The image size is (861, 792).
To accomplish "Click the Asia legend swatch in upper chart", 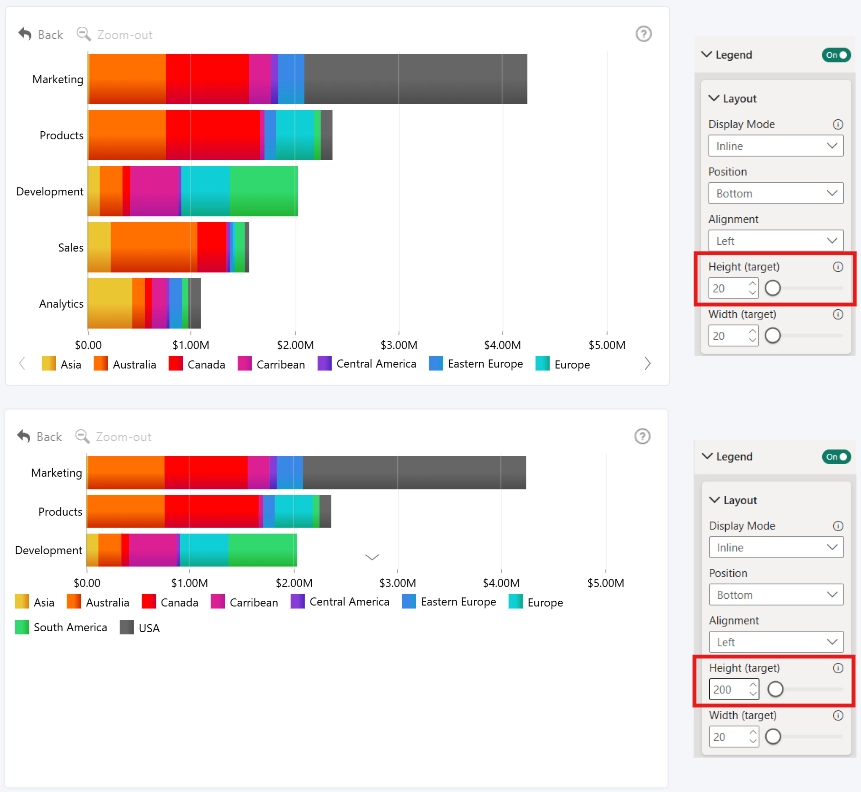I will [x=49, y=364].
